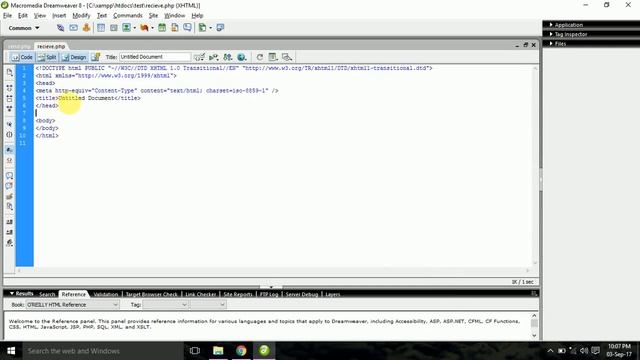
Task: Open the dropdown next to the Tag dropdown
Action: 208,304
